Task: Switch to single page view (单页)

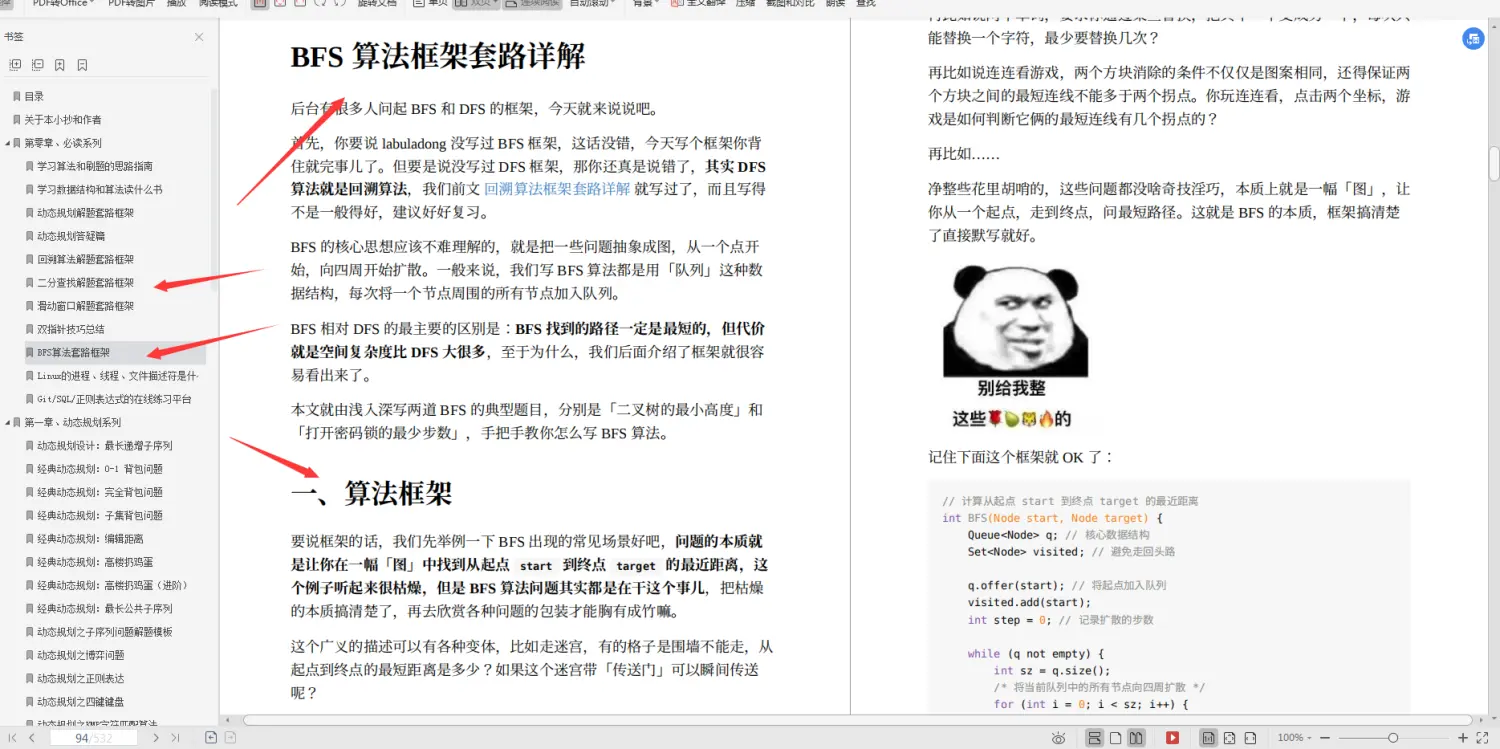Action: point(434,4)
